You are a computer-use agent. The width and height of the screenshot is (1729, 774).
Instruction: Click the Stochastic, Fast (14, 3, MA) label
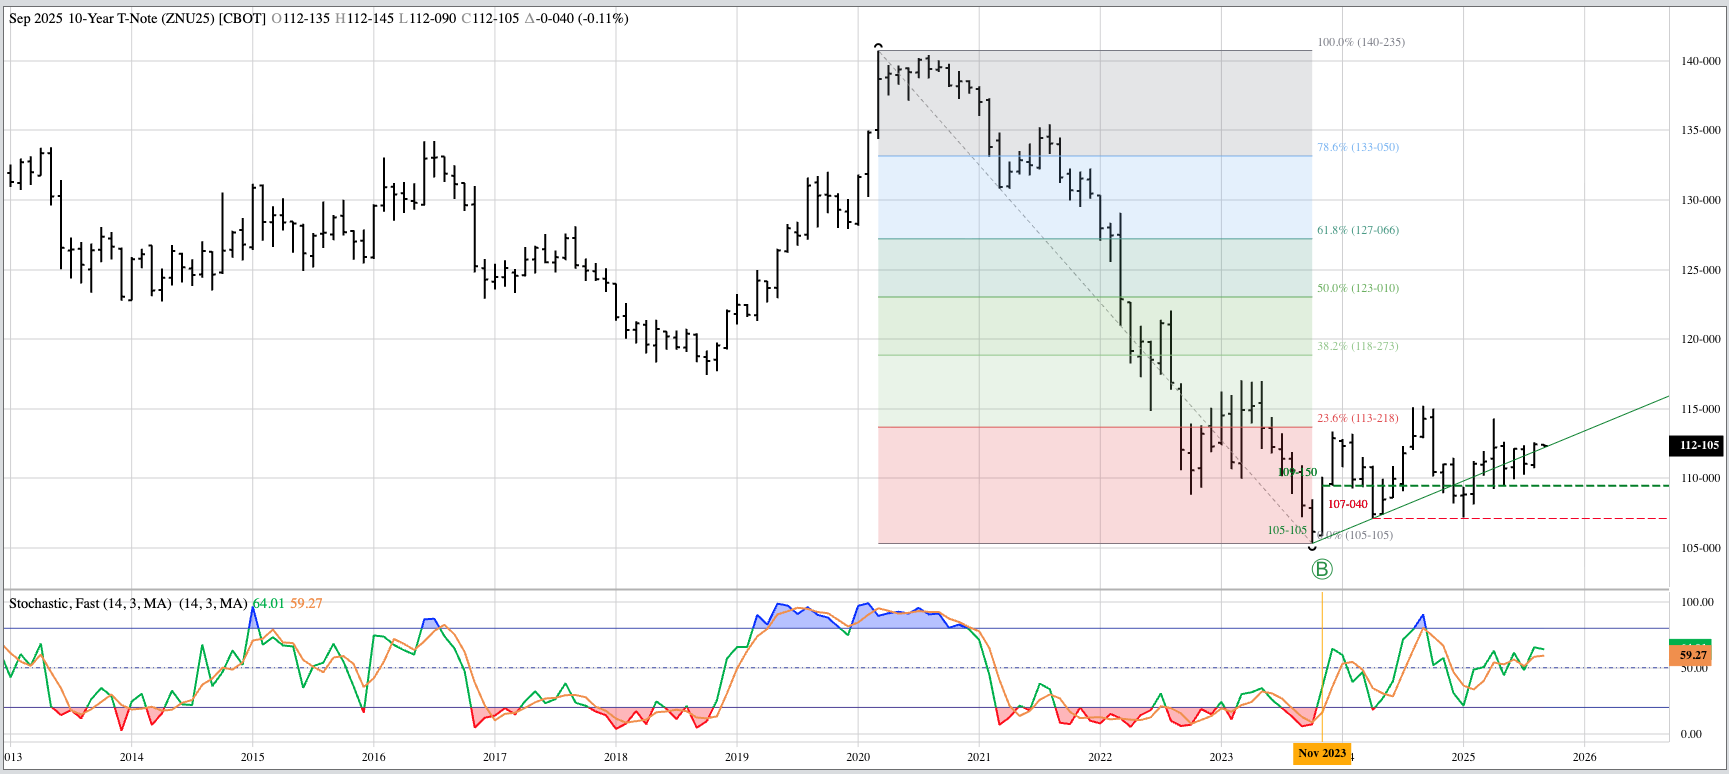click(127, 603)
